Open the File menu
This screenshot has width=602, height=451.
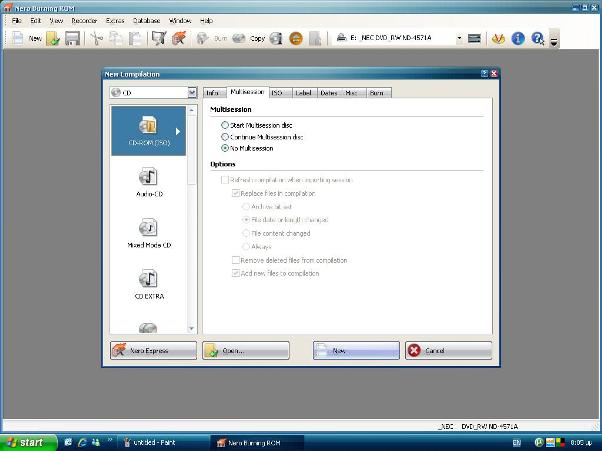point(17,20)
